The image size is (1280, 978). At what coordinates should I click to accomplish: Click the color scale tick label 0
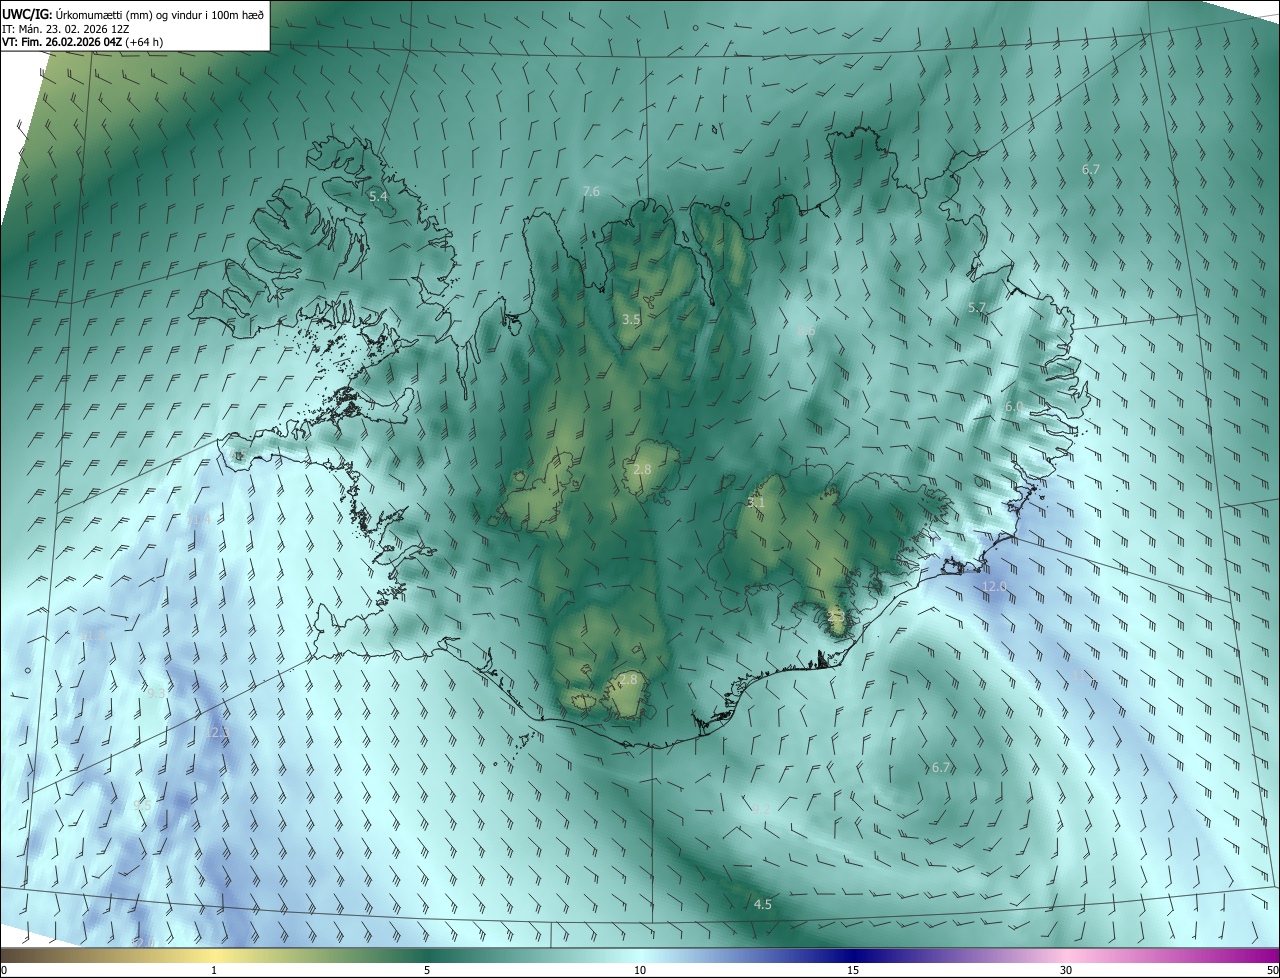click(4, 971)
